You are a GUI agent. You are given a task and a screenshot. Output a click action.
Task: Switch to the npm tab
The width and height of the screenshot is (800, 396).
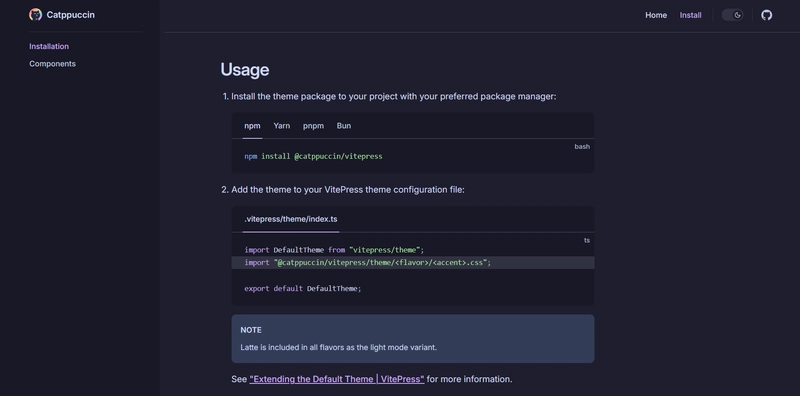(x=252, y=126)
